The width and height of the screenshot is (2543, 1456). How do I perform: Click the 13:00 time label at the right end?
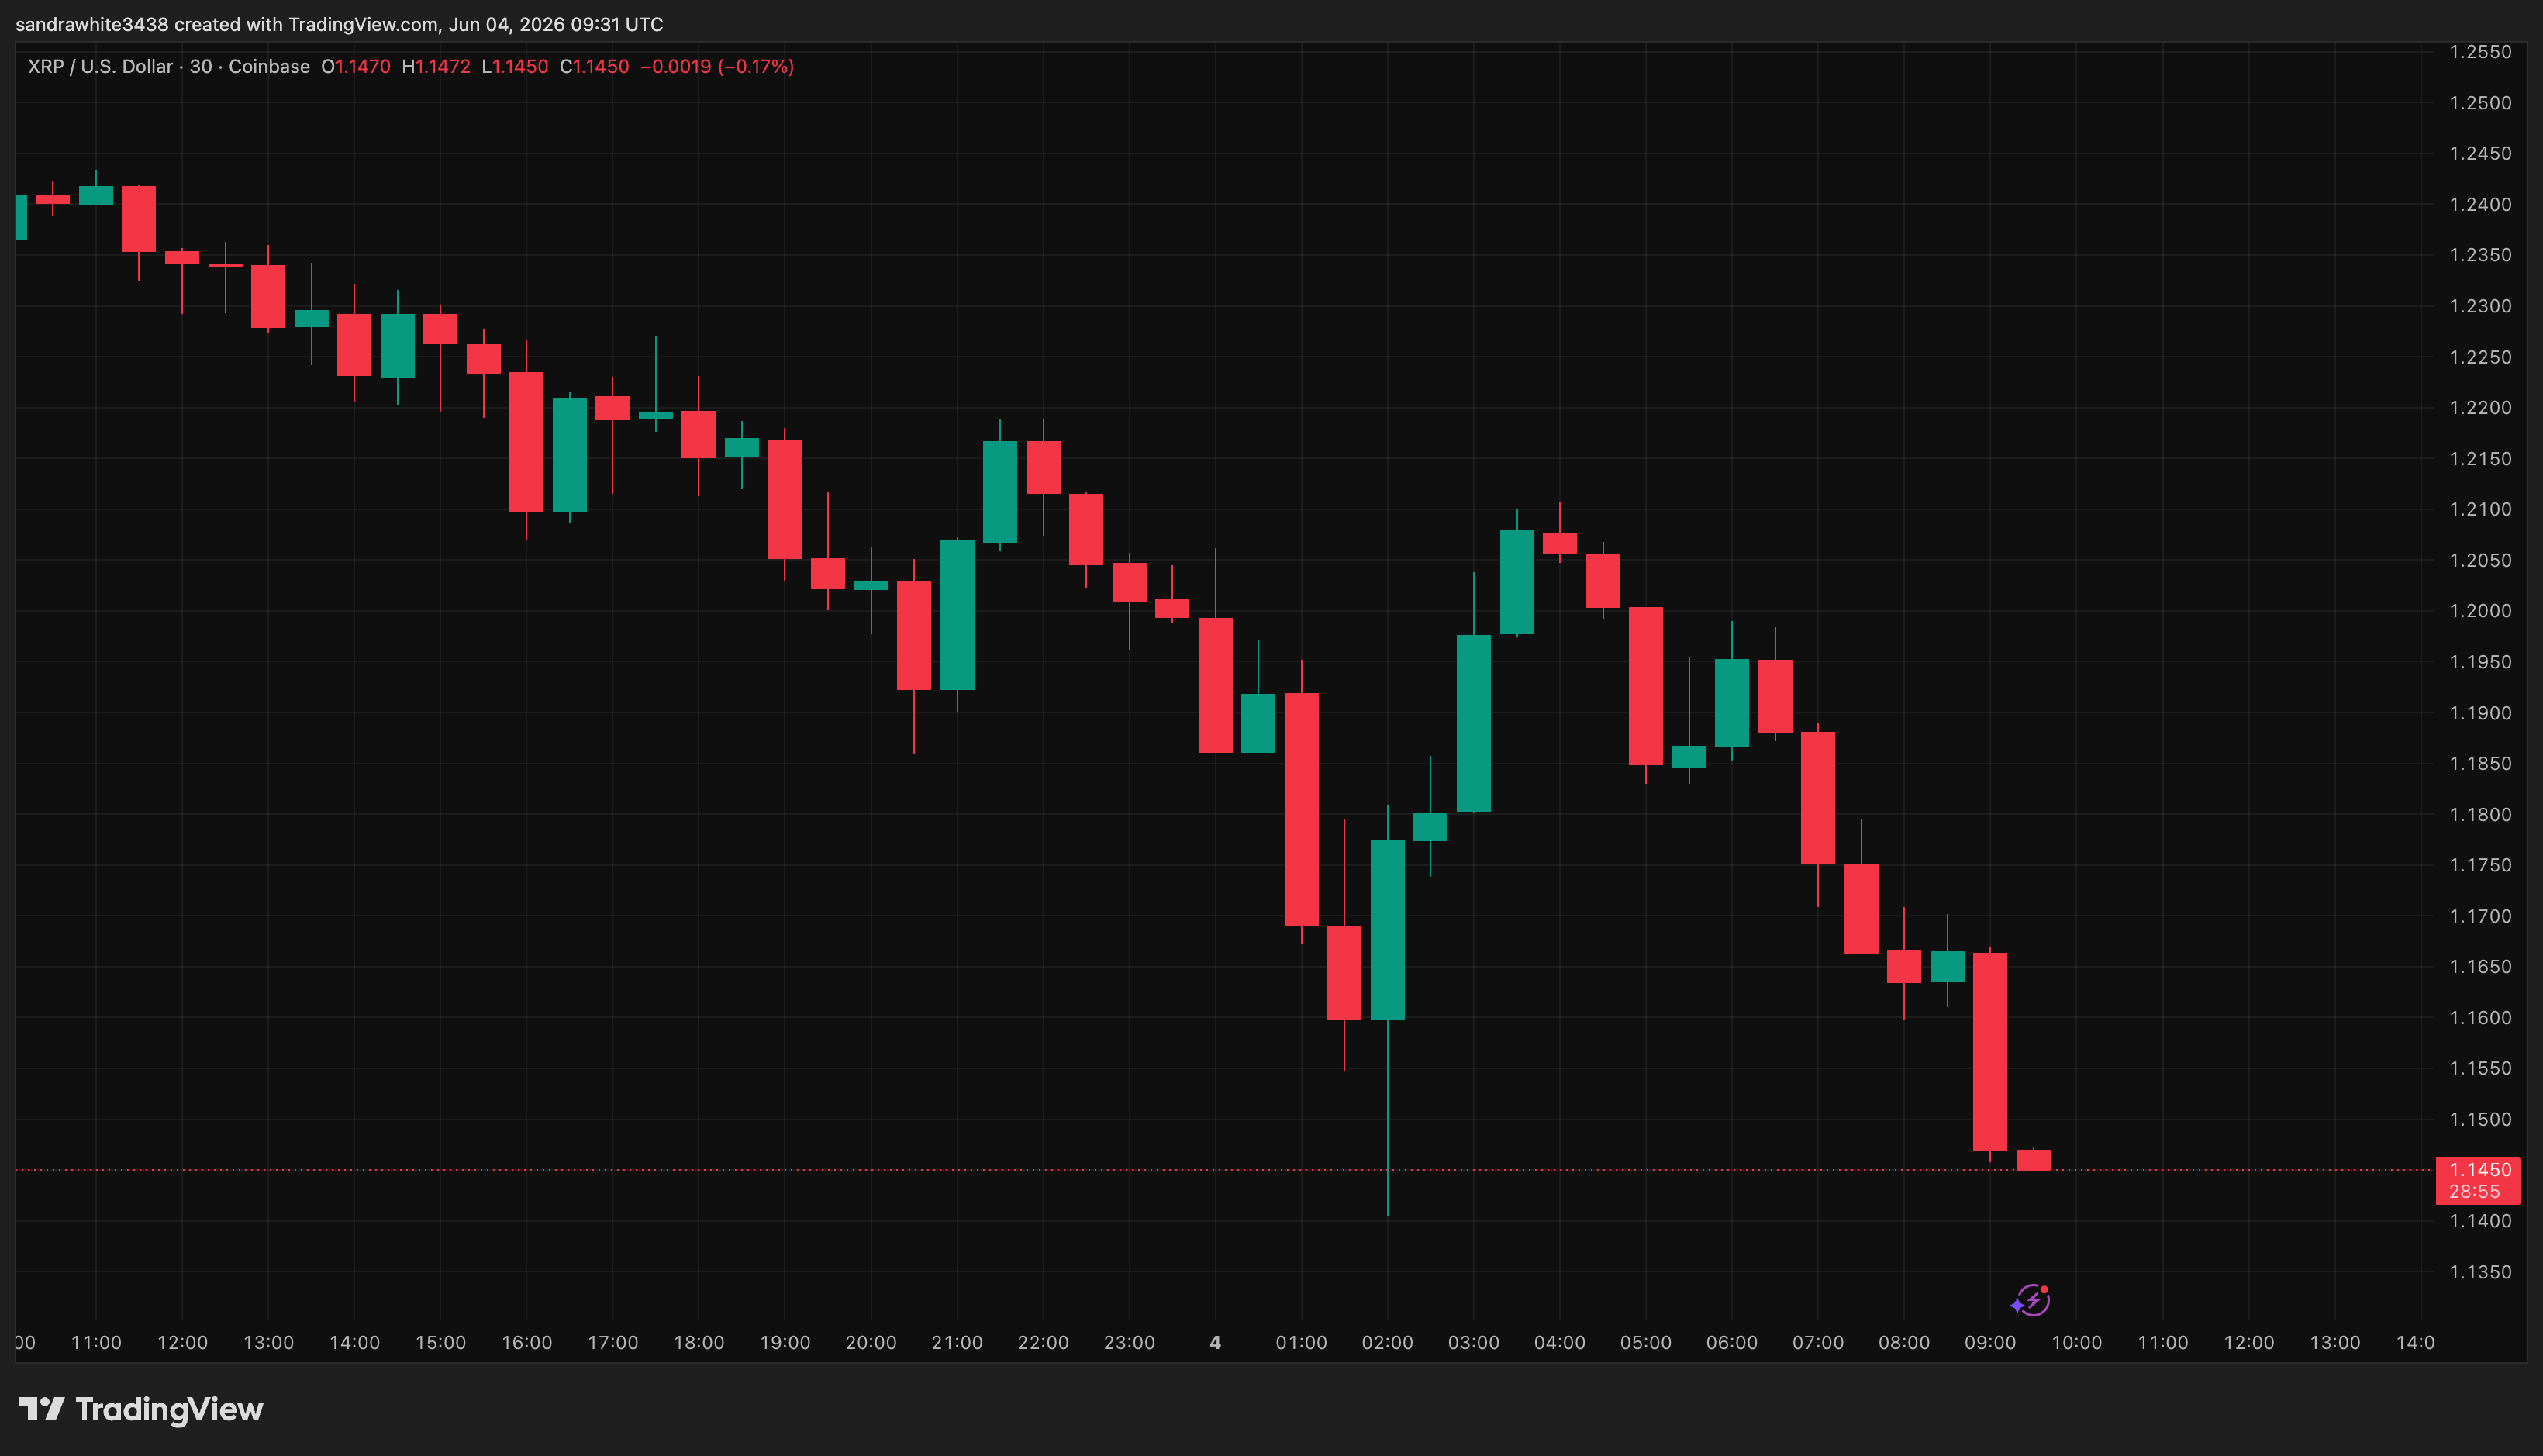pyautogui.click(x=2335, y=1343)
